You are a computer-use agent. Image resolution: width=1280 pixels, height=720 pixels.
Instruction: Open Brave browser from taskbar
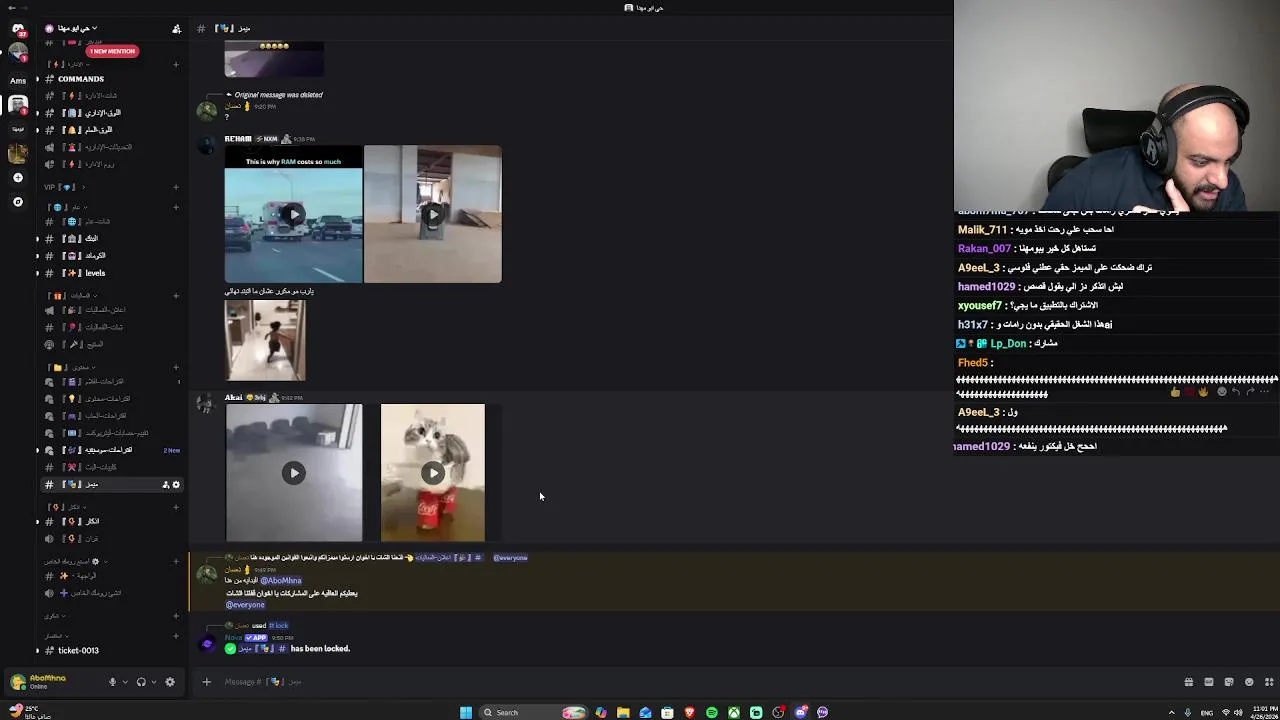tap(689, 712)
